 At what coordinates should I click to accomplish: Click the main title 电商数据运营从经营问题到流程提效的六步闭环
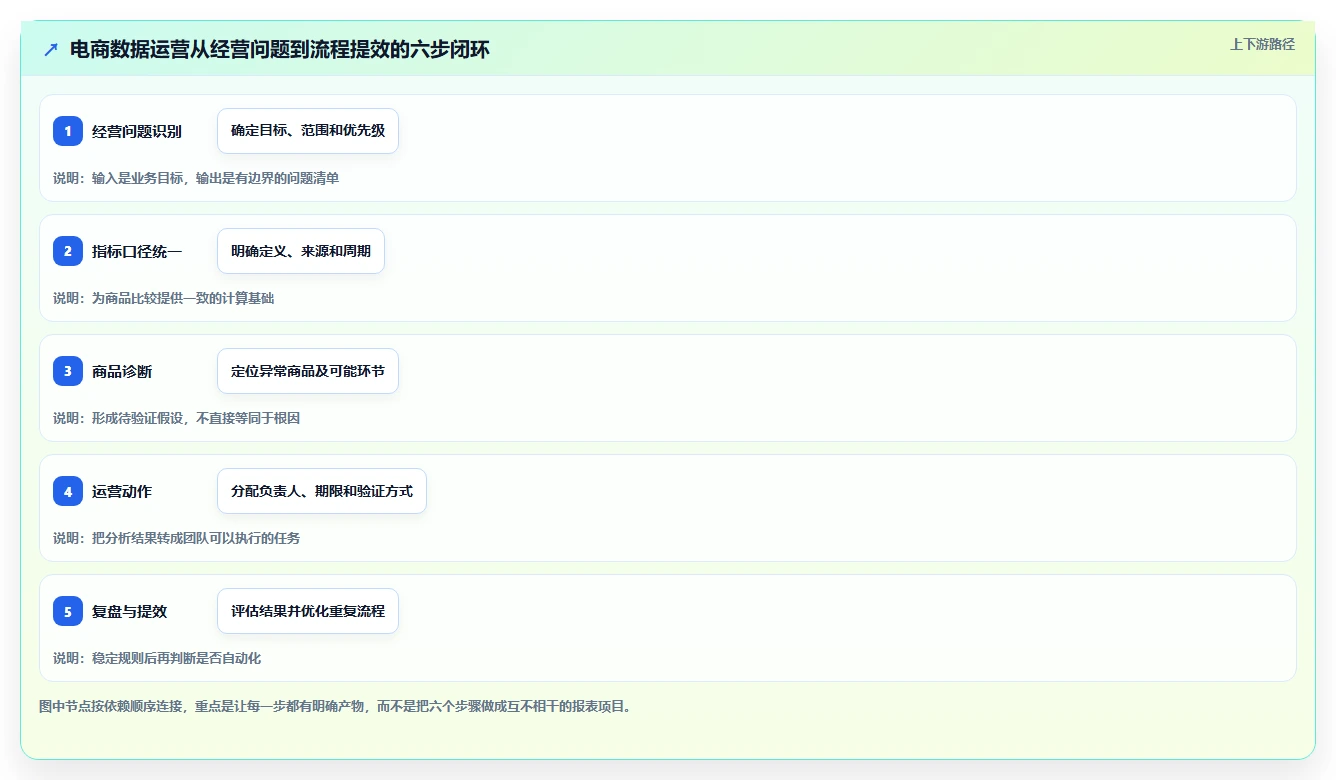280,50
